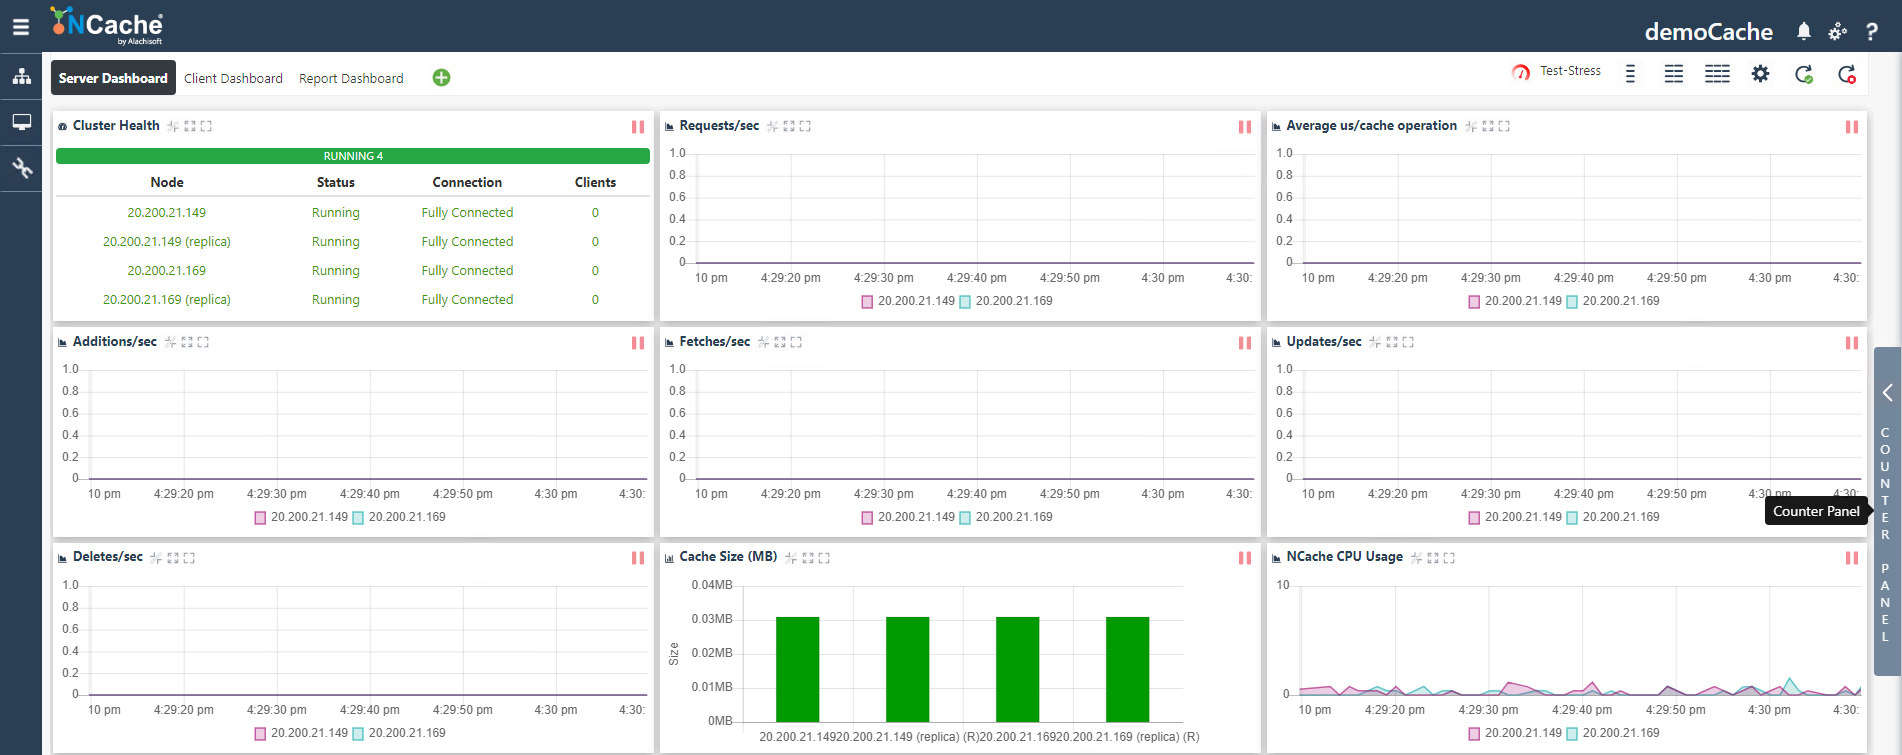Make the Requests/sec panel fullscreen

805,126
